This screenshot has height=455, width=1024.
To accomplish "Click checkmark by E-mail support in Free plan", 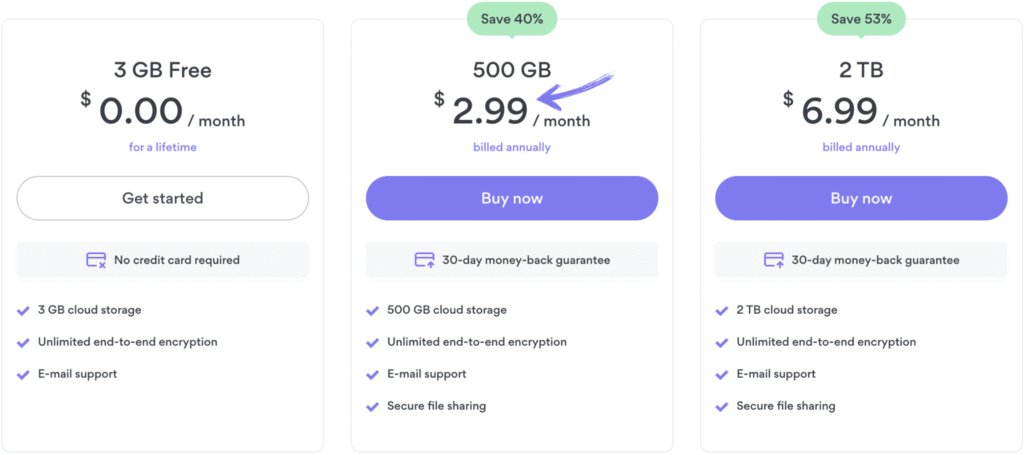I will (23, 374).
